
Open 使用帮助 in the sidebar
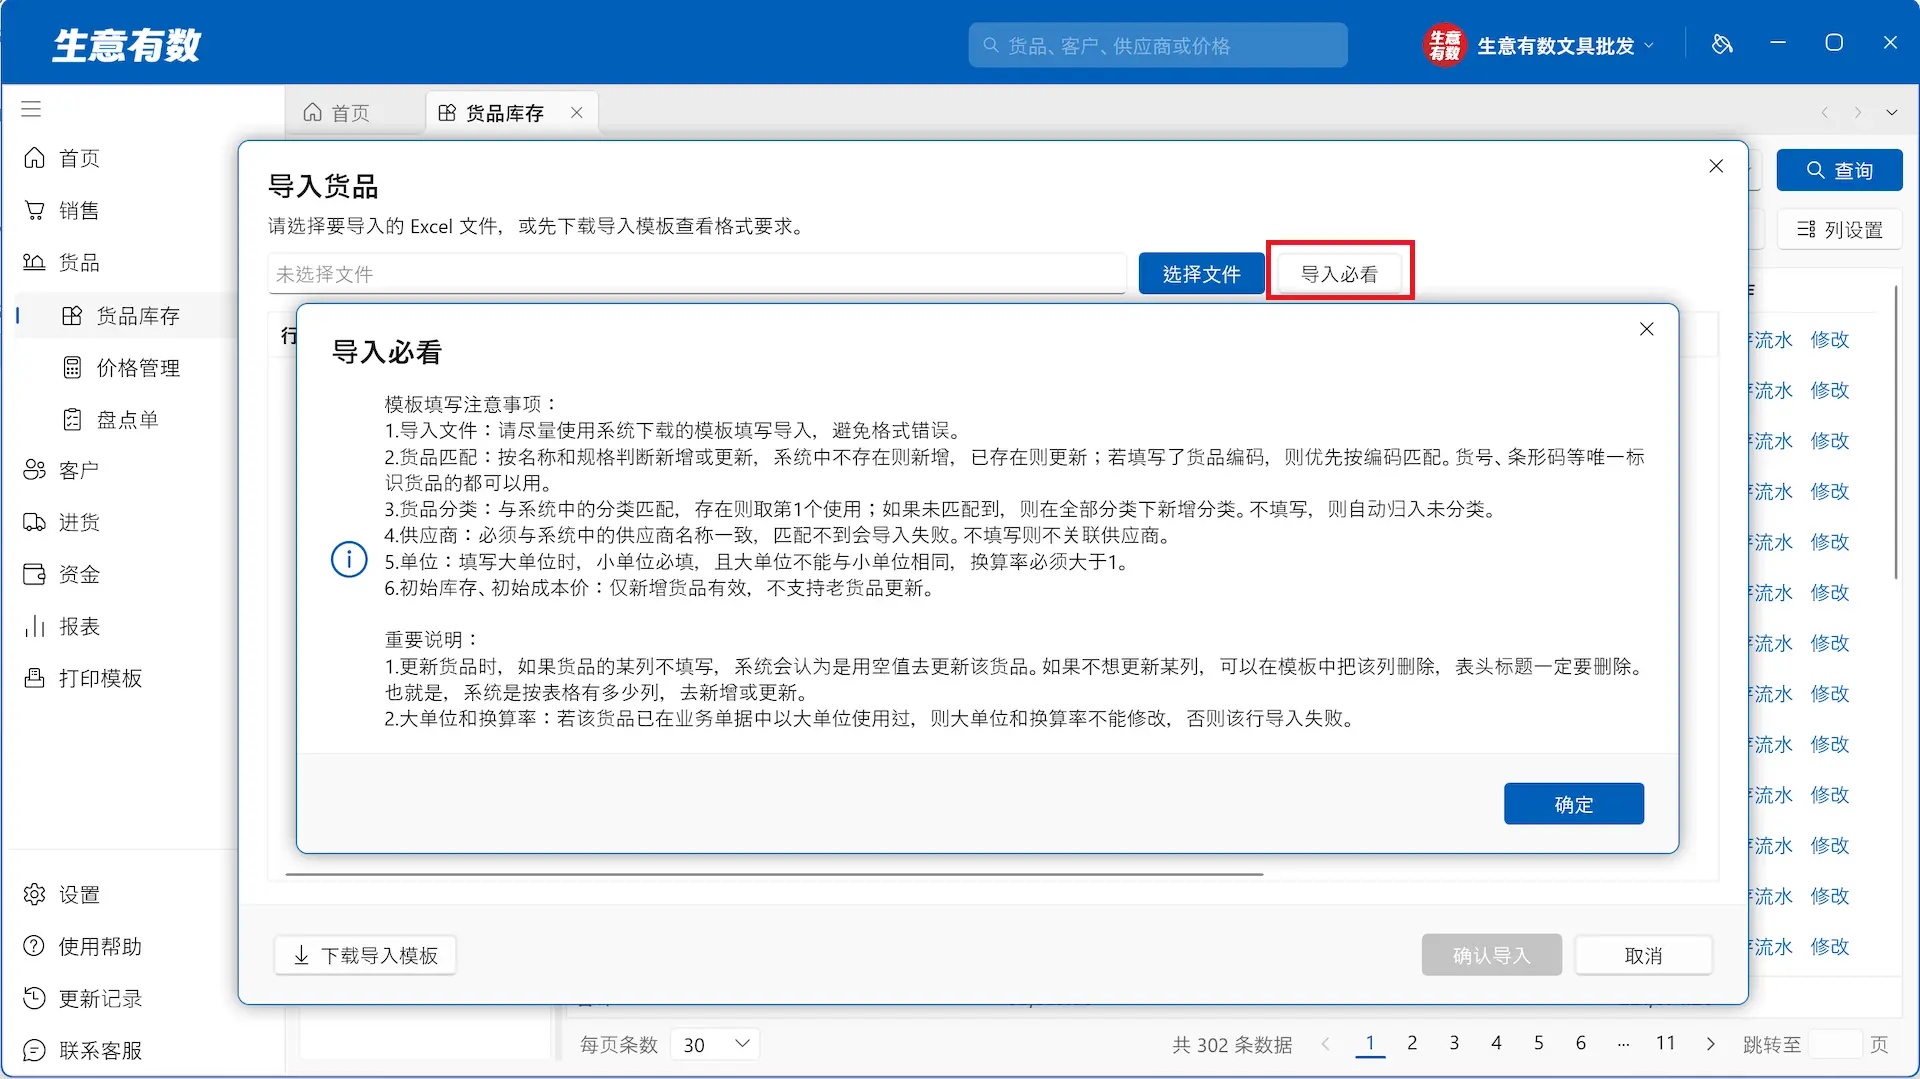pyautogui.click(x=84, y=946)
